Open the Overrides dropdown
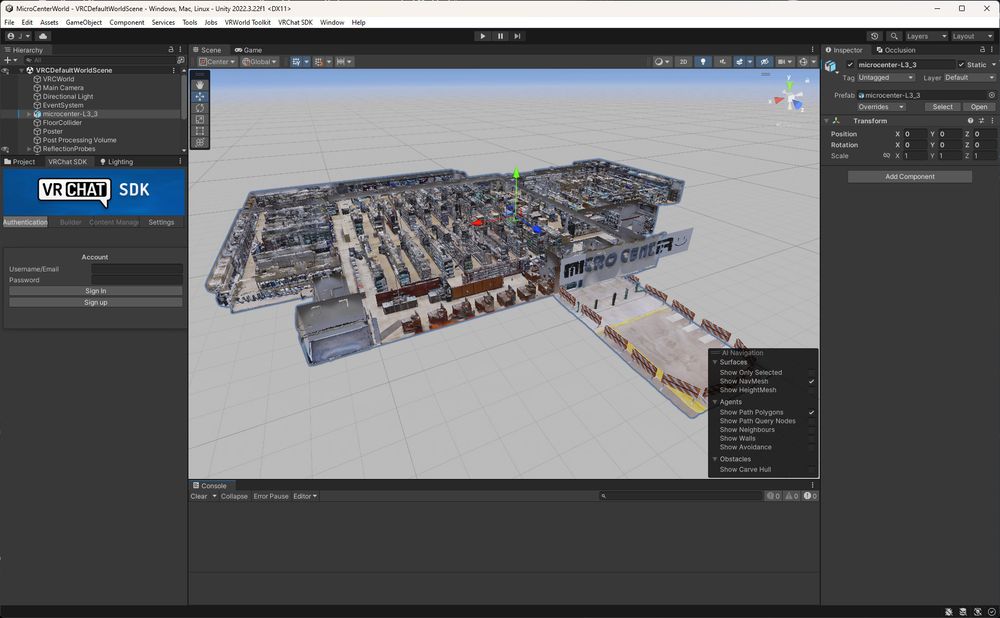The width and height of the screenshot is (1000, 618). pos(881,107)
